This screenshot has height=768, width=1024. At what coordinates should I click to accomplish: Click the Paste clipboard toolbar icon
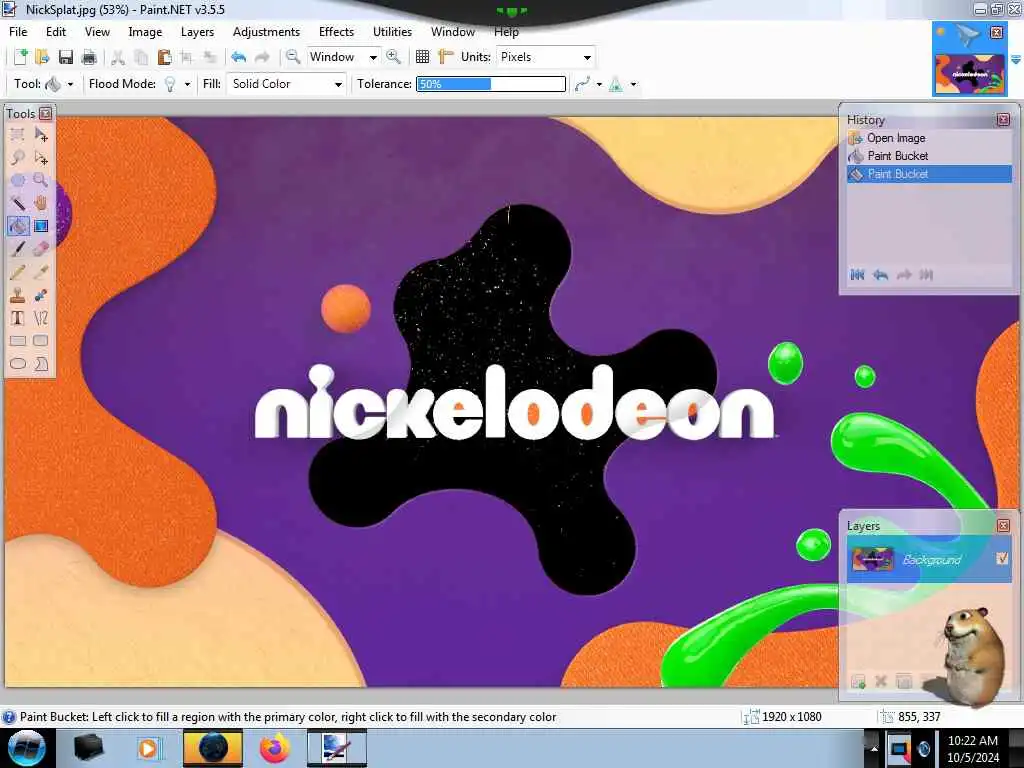165,57
